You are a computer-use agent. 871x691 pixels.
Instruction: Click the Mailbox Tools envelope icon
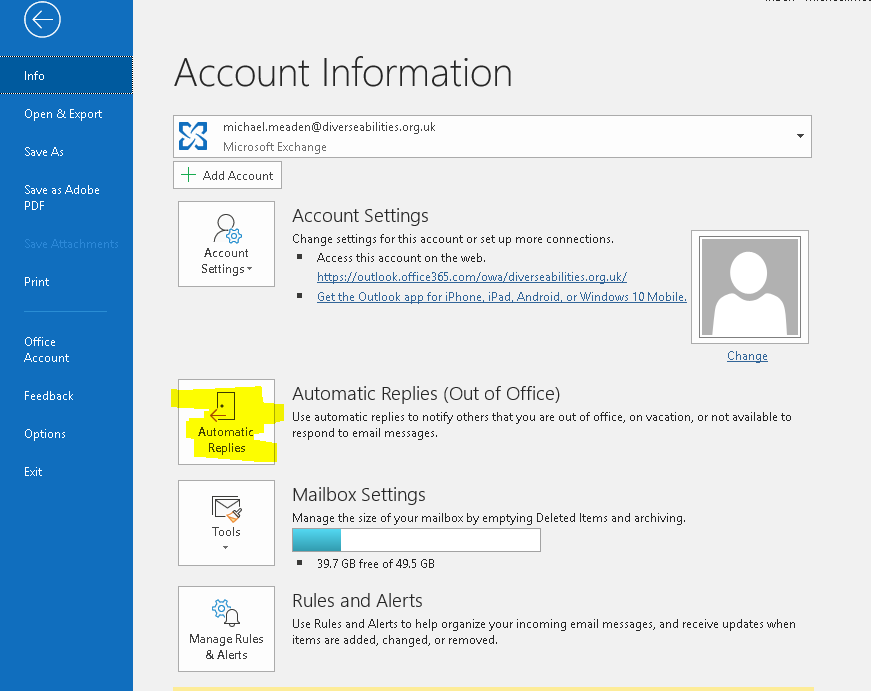[226, 508]
